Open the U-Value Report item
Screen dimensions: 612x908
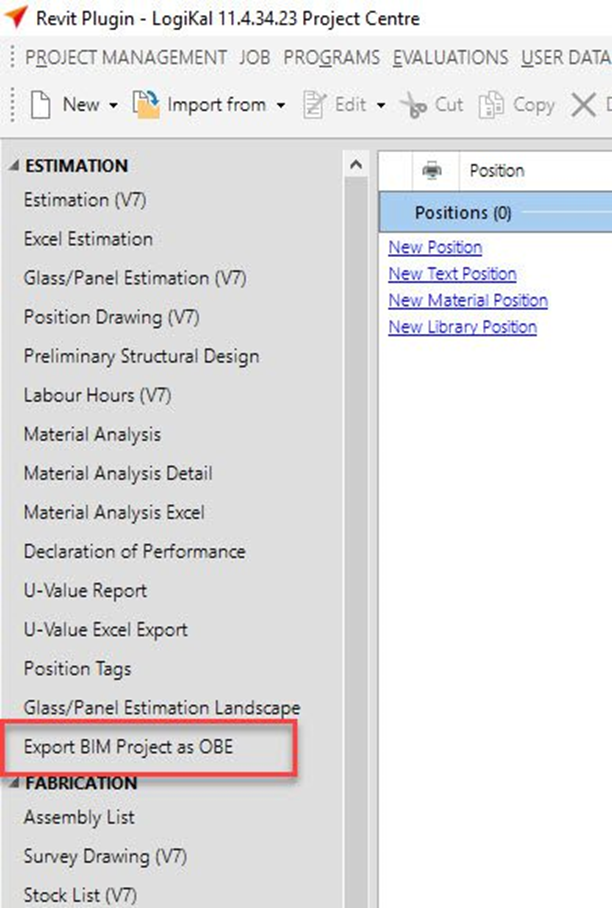click(85, 590)
